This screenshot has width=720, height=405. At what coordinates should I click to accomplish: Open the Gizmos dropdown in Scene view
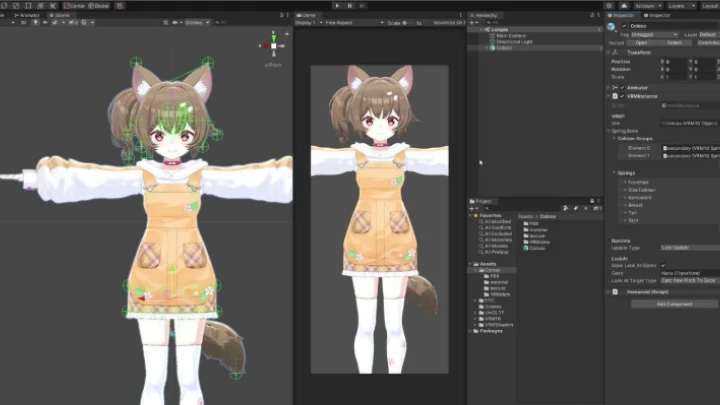(197, 22)
